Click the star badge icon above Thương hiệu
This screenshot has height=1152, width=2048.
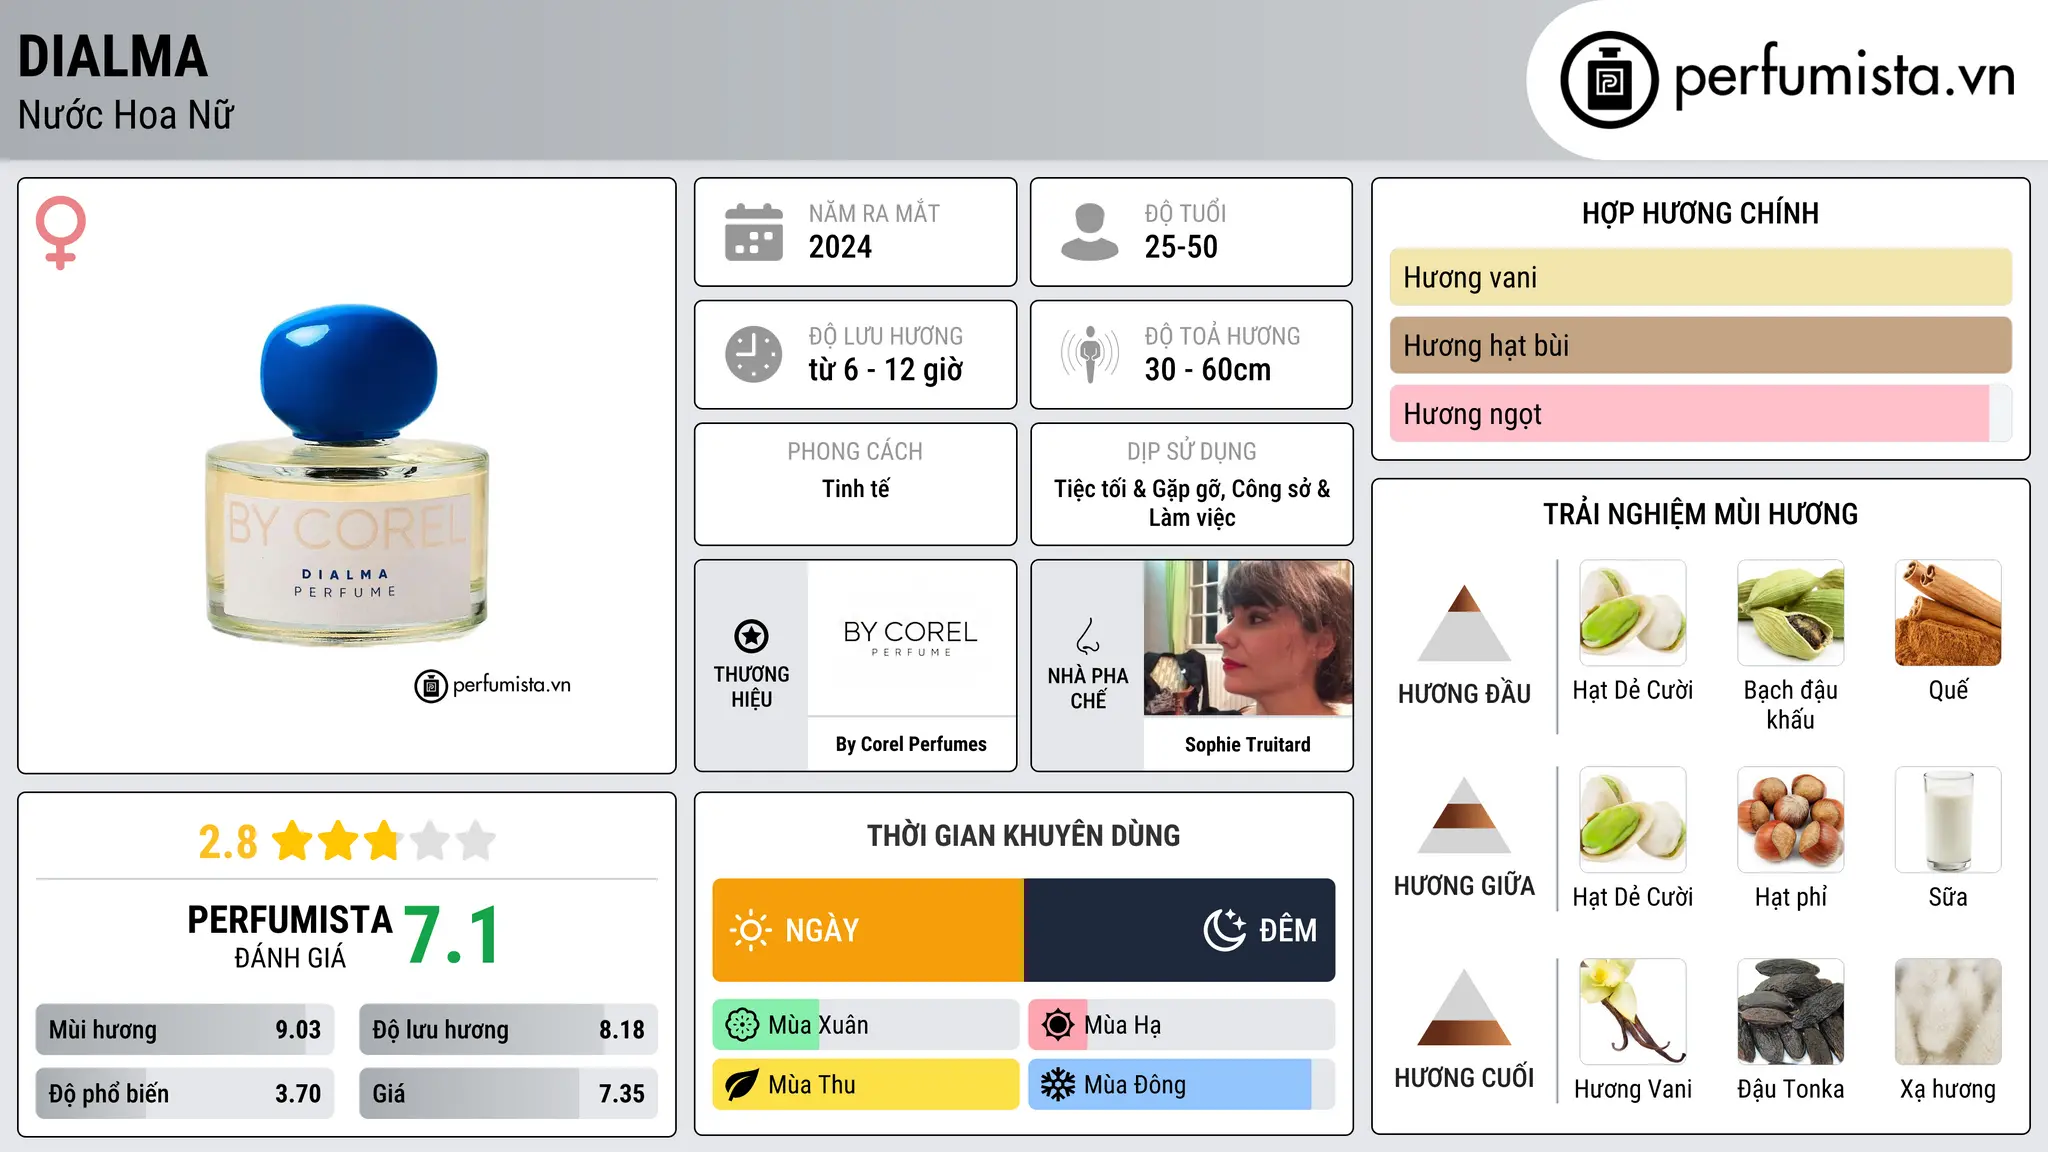coord(751,636)
